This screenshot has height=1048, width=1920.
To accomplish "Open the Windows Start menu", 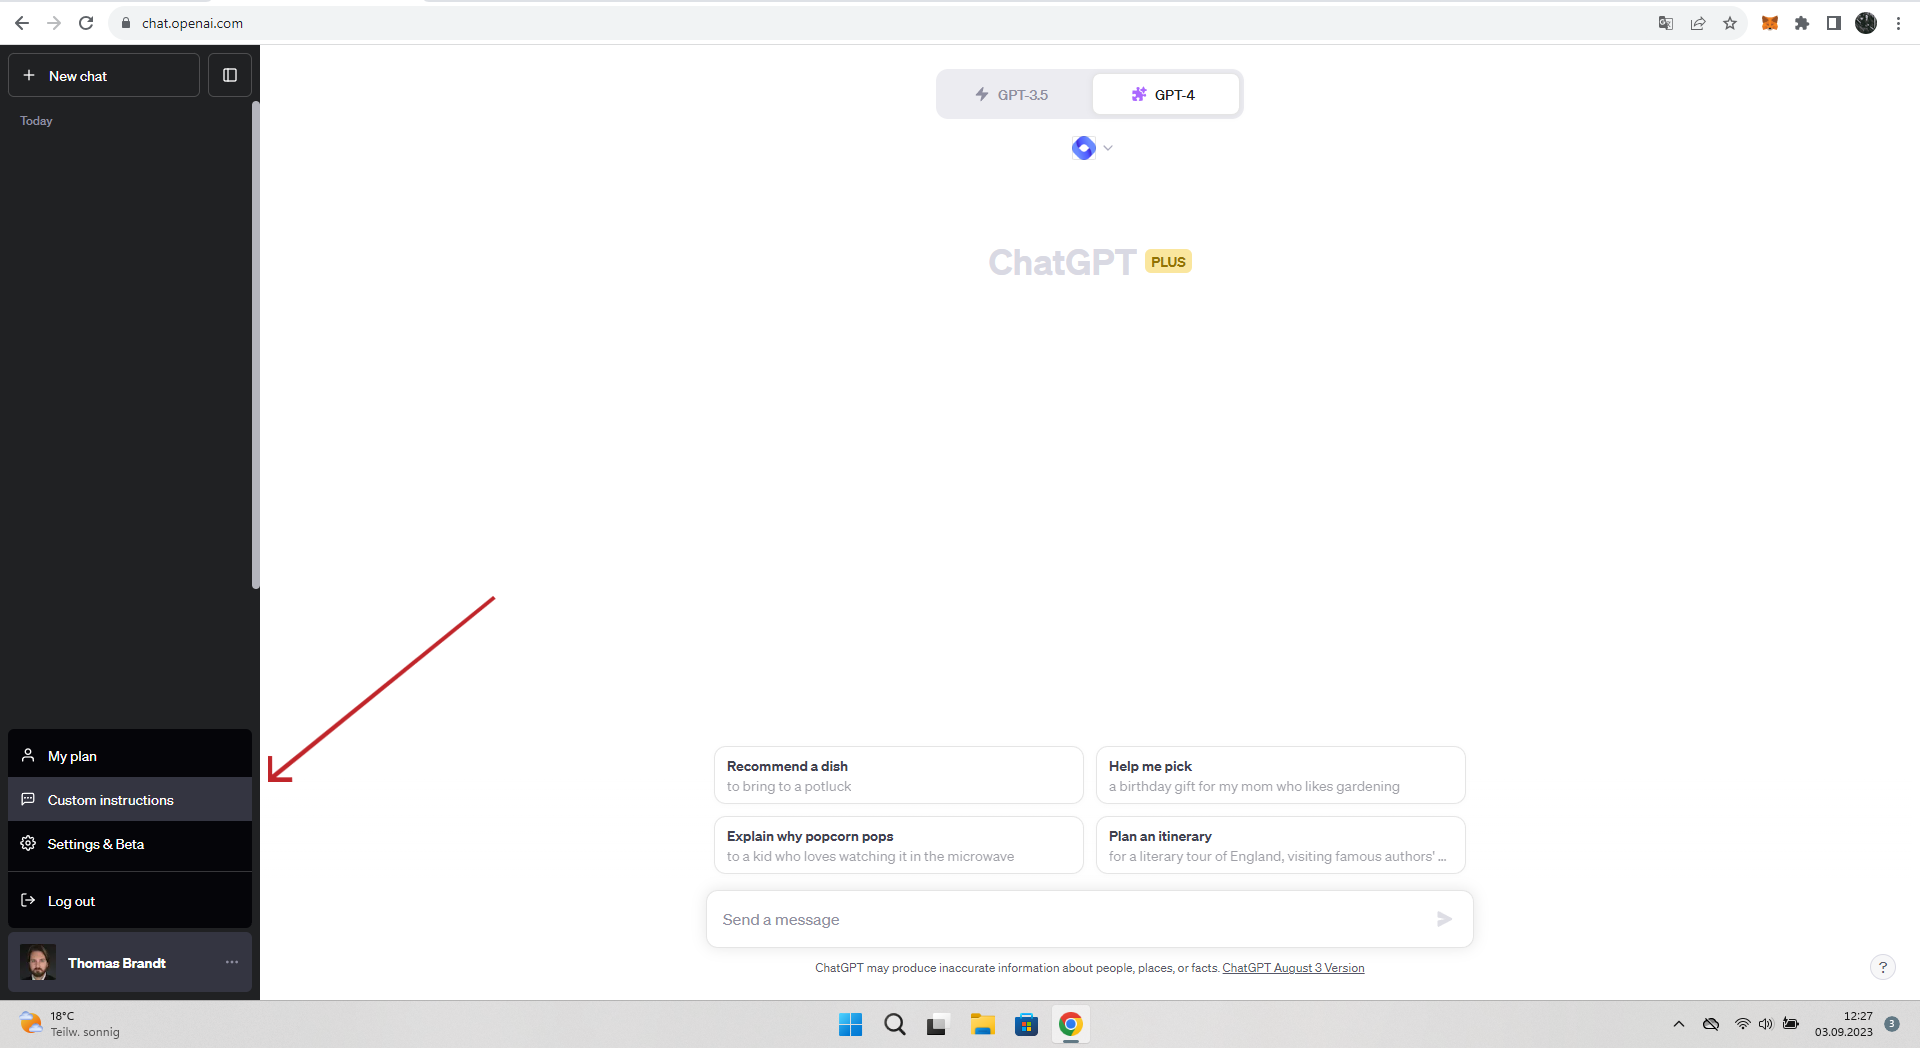I will pos(851,1025).
